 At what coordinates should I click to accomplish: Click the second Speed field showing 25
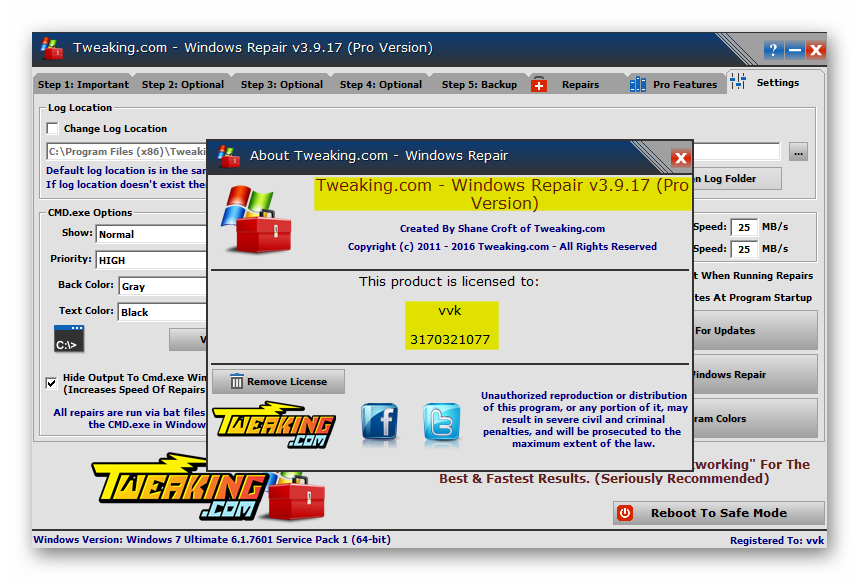[x=744, y=249]
